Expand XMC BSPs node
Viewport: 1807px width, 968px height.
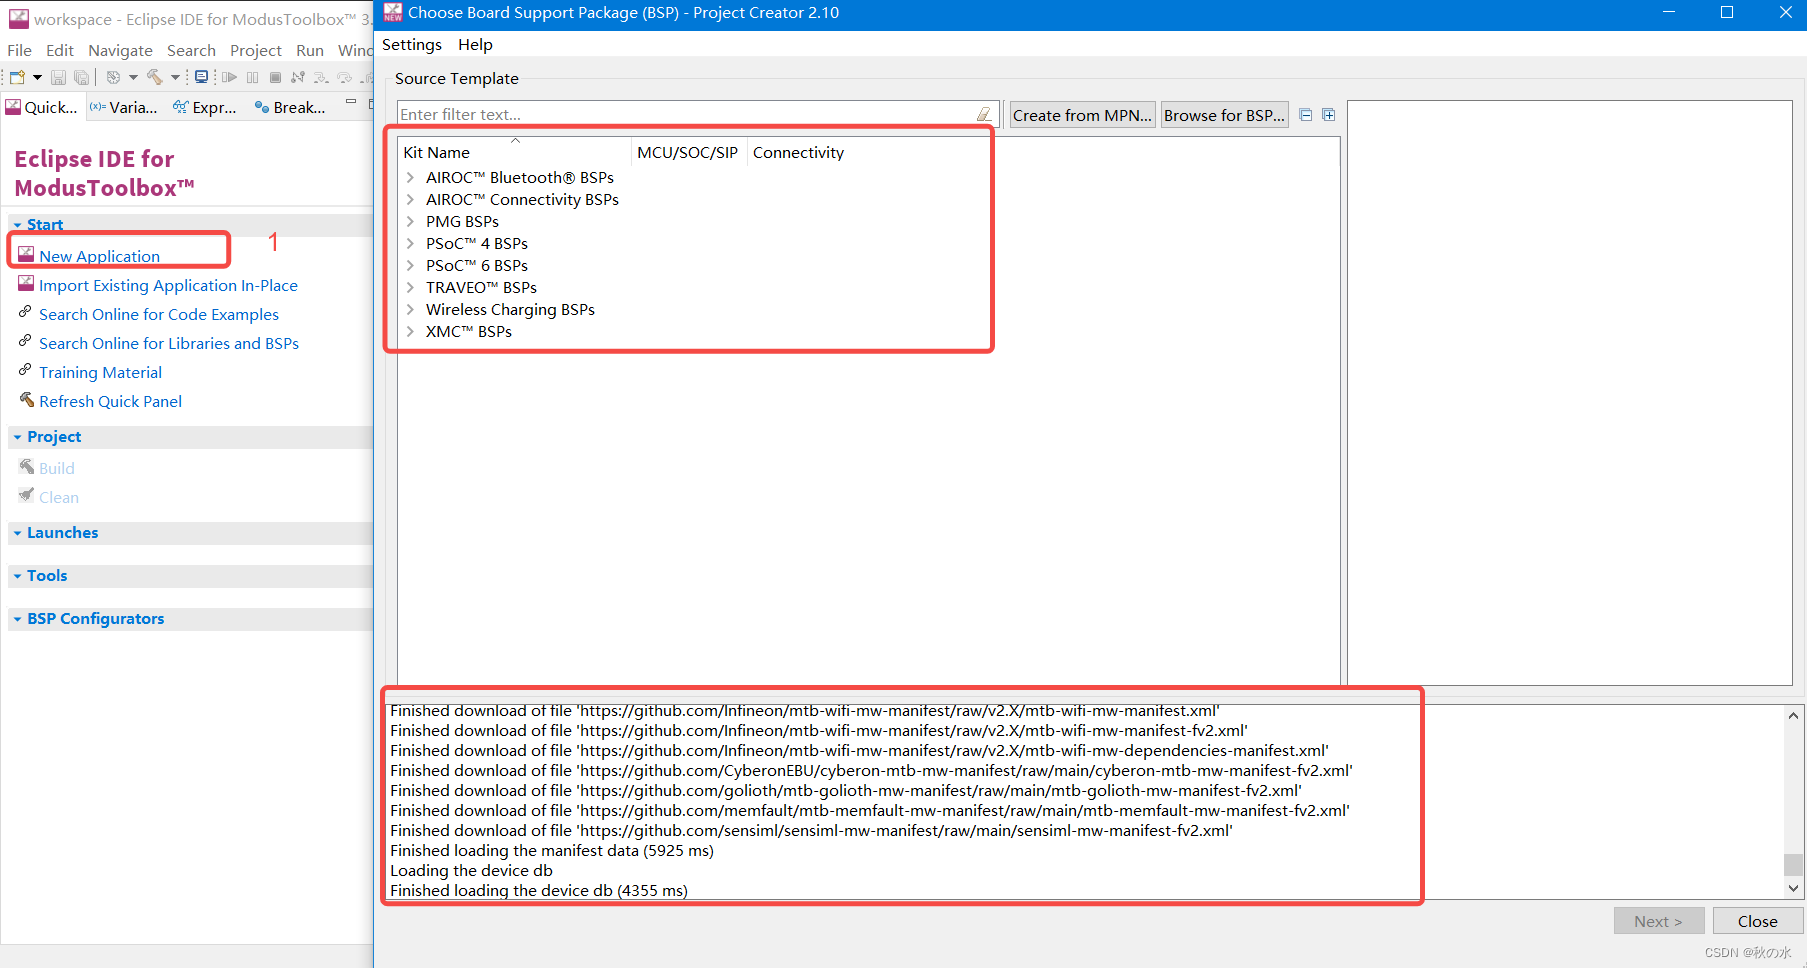[410, 331]
